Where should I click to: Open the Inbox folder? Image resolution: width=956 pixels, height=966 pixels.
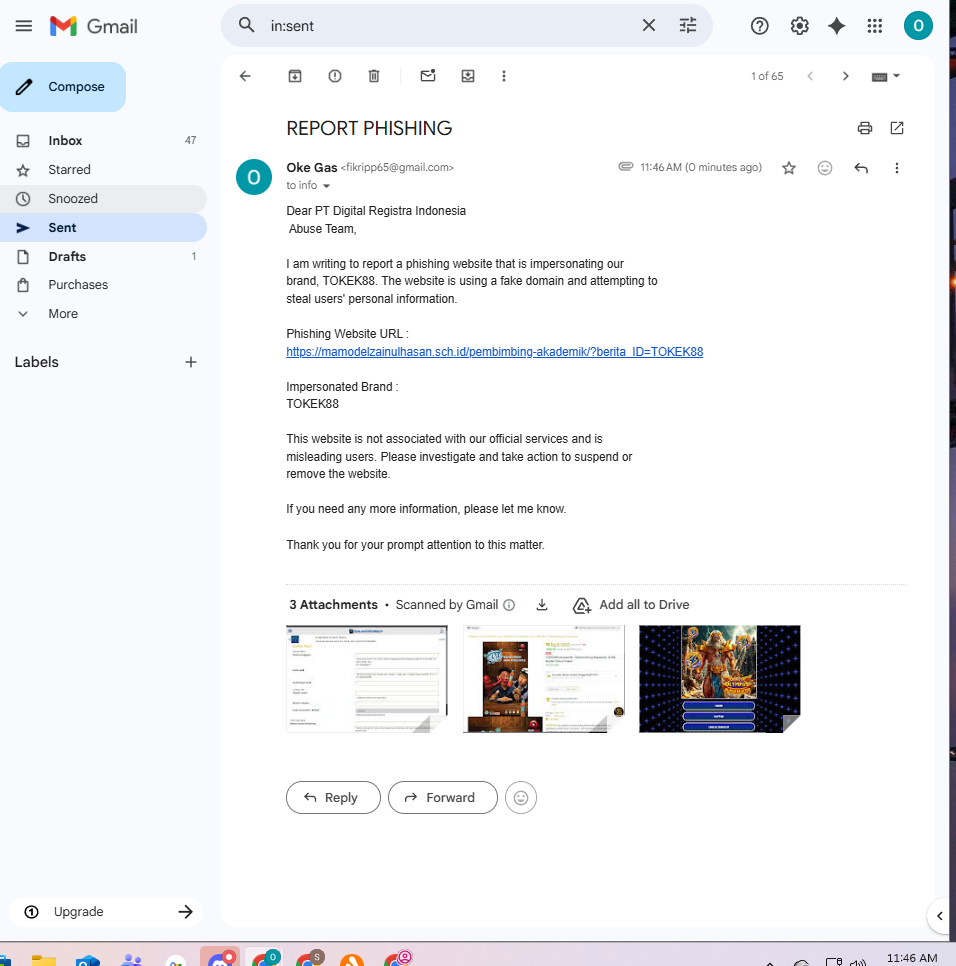point(103,140)
